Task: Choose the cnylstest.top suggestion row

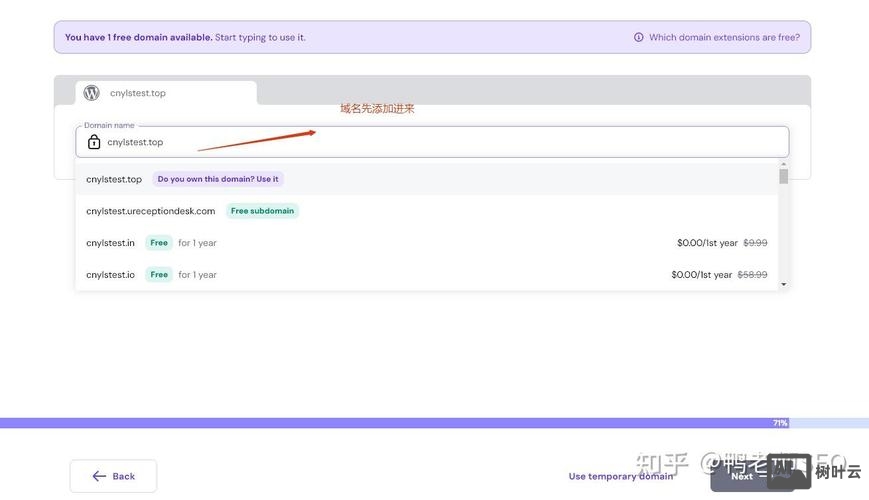Action: coord(427,179)
